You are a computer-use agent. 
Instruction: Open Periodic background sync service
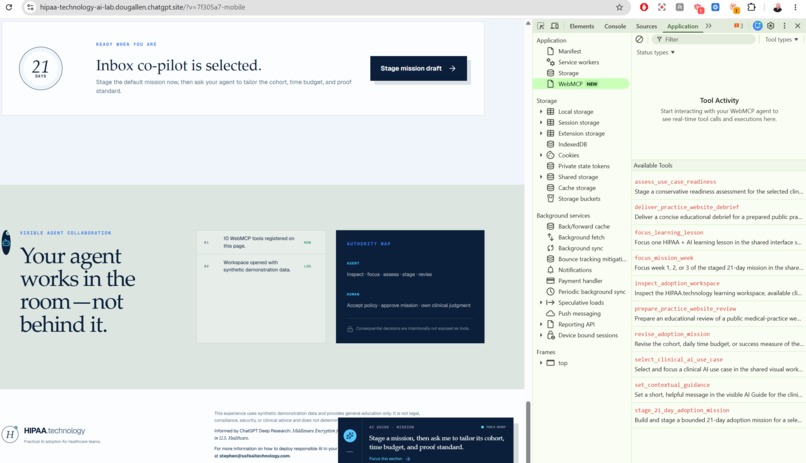click(x=592, y=292)
